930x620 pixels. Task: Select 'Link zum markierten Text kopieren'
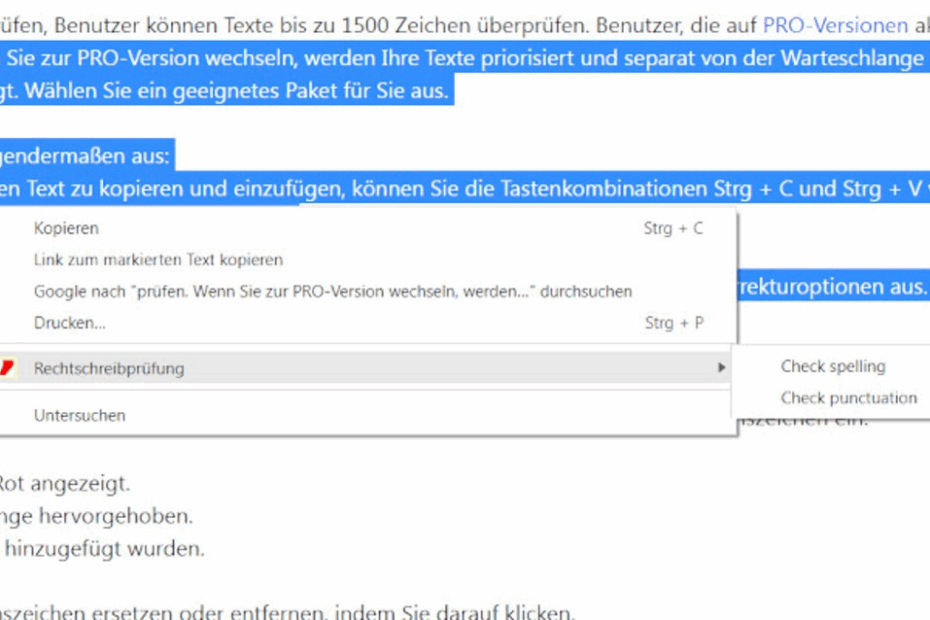158,260
